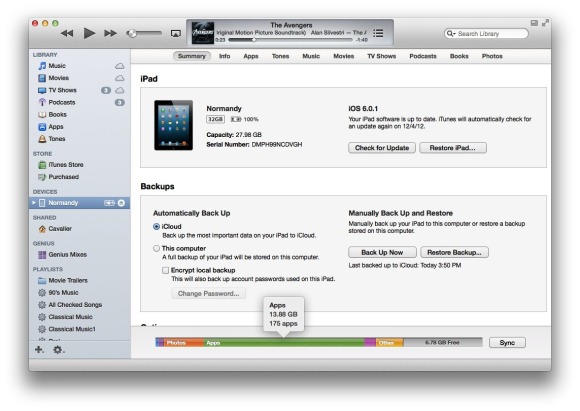Click Back Up Now button
Screen dimensions: 580x411
pyautogui.click(x=382, y=252)
